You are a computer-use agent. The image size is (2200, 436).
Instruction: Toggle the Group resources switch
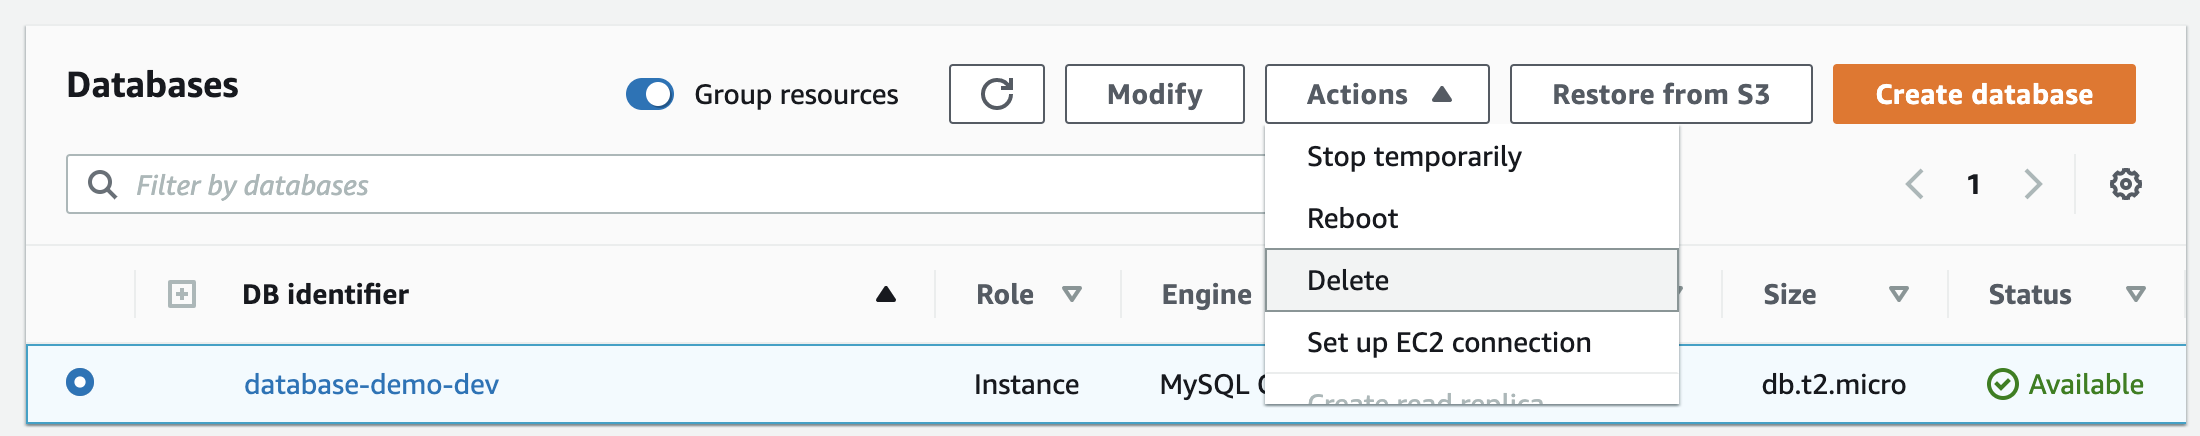650,94
